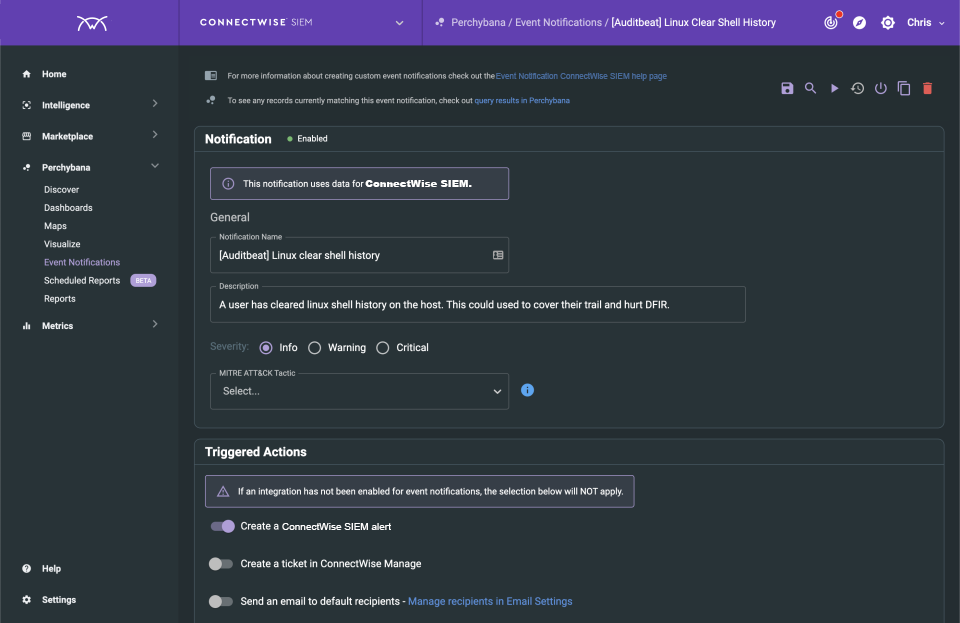
Task: Select the Warning severity radio button
Action: click(x=315, y=348)
